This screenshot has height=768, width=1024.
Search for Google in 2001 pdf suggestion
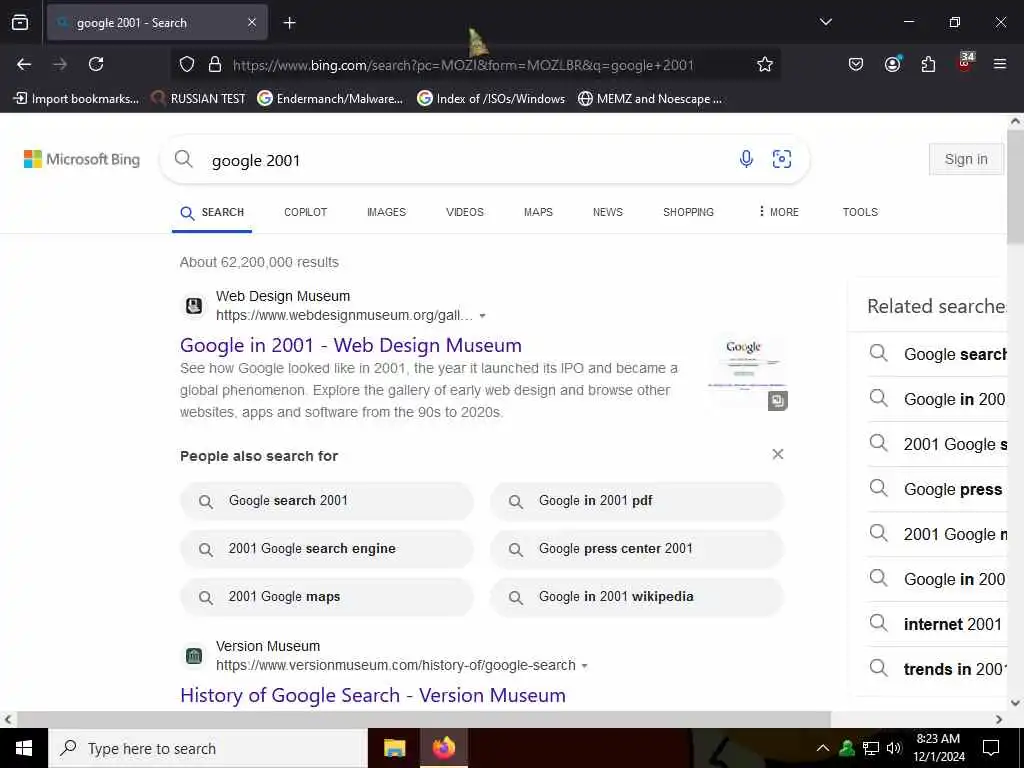pyautogui.click(x=637, y=501)
